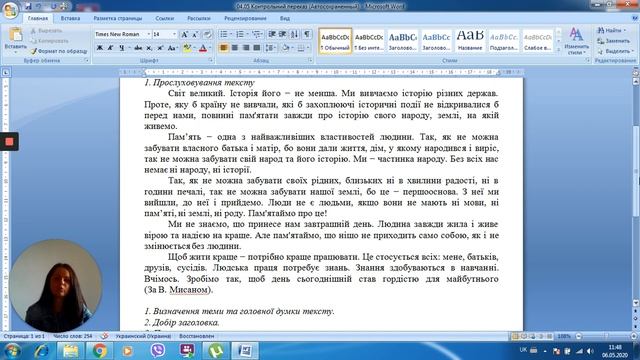Expand the Шрифт dialog launcher
The image size is (640, 360).
point(211,60)
